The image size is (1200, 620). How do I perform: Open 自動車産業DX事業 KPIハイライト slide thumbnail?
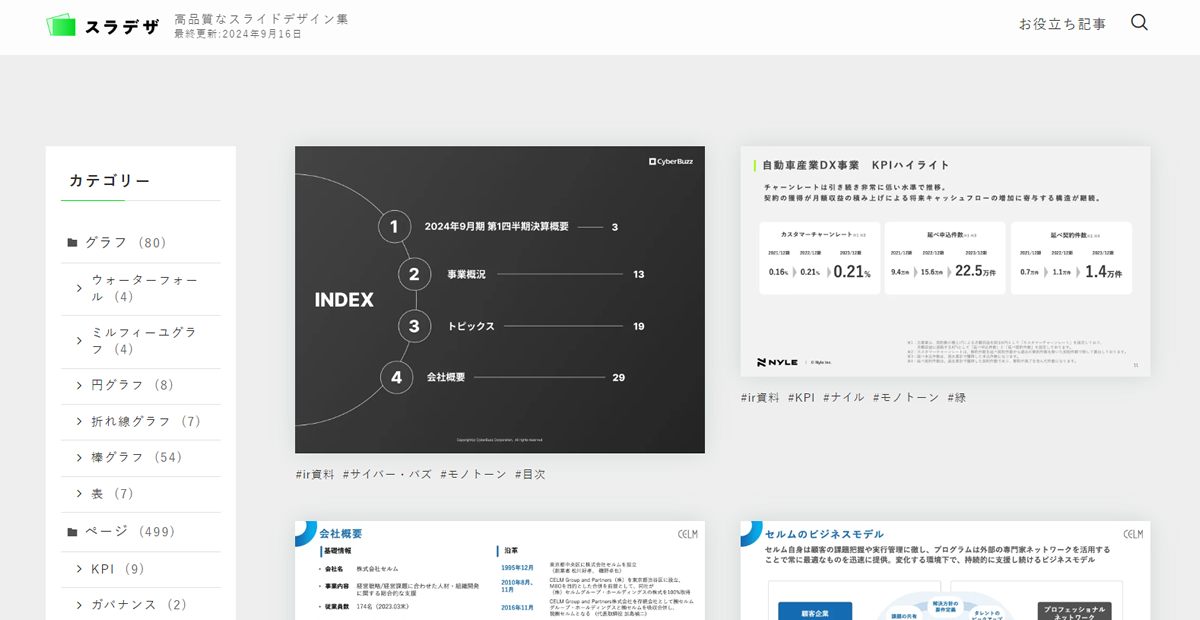pyautogui.click(x=945, y=262)
